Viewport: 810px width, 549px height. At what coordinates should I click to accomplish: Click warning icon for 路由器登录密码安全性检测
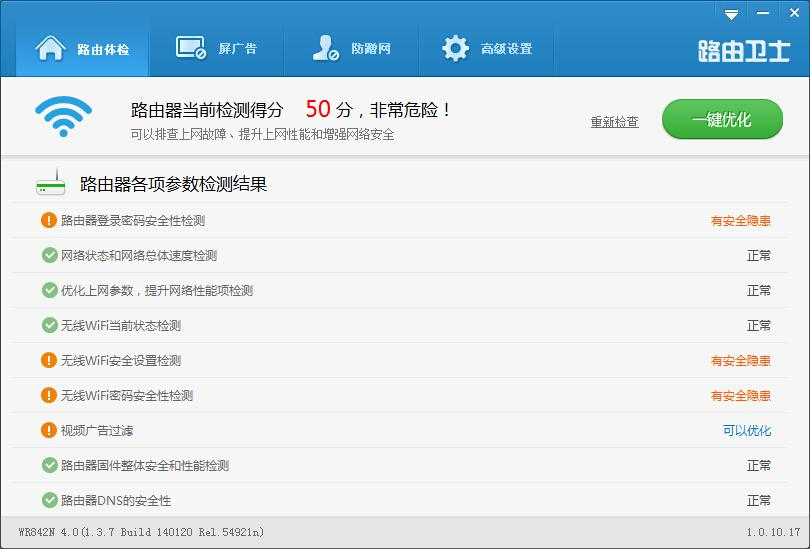point(49,220)
